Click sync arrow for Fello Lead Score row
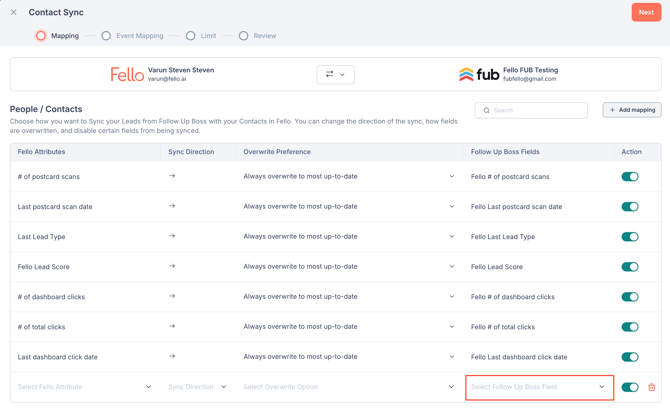Image resolution: width=670 pixels, height=411 pixels. pos(172,266)
